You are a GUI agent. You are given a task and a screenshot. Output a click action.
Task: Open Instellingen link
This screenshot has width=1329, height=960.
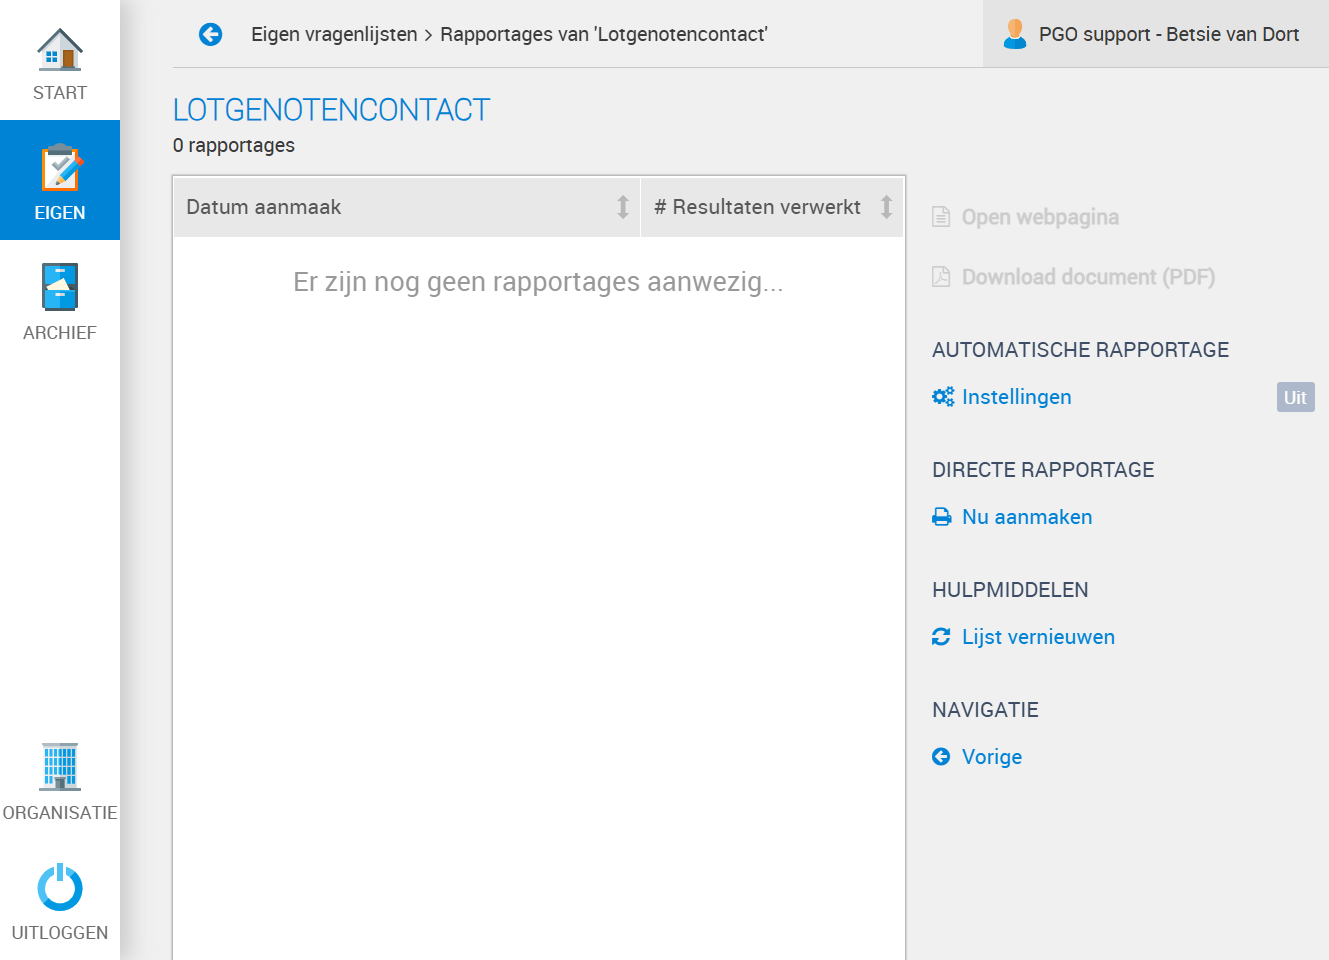pos(1017,397)
